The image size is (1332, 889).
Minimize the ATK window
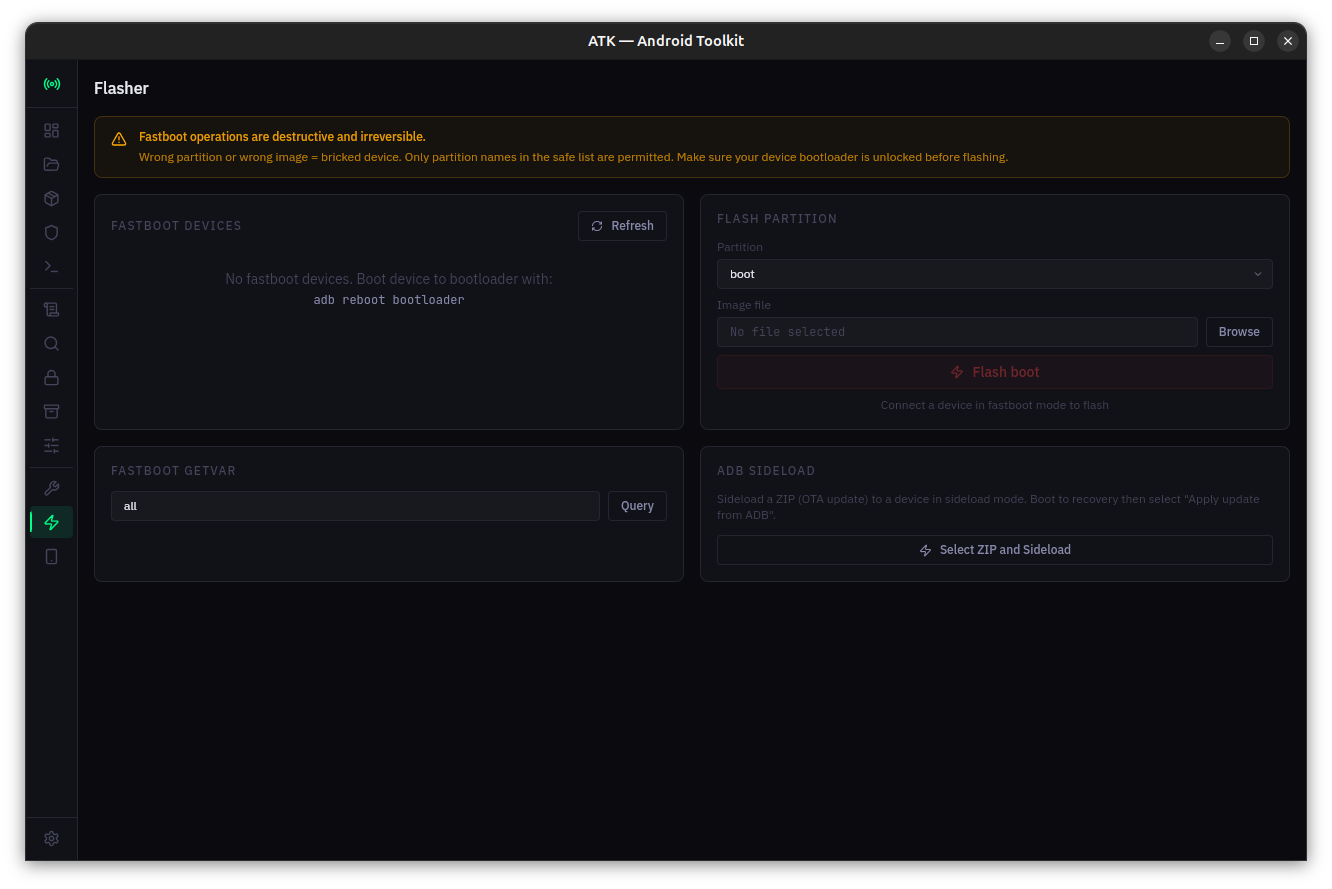coord(1220,41)
